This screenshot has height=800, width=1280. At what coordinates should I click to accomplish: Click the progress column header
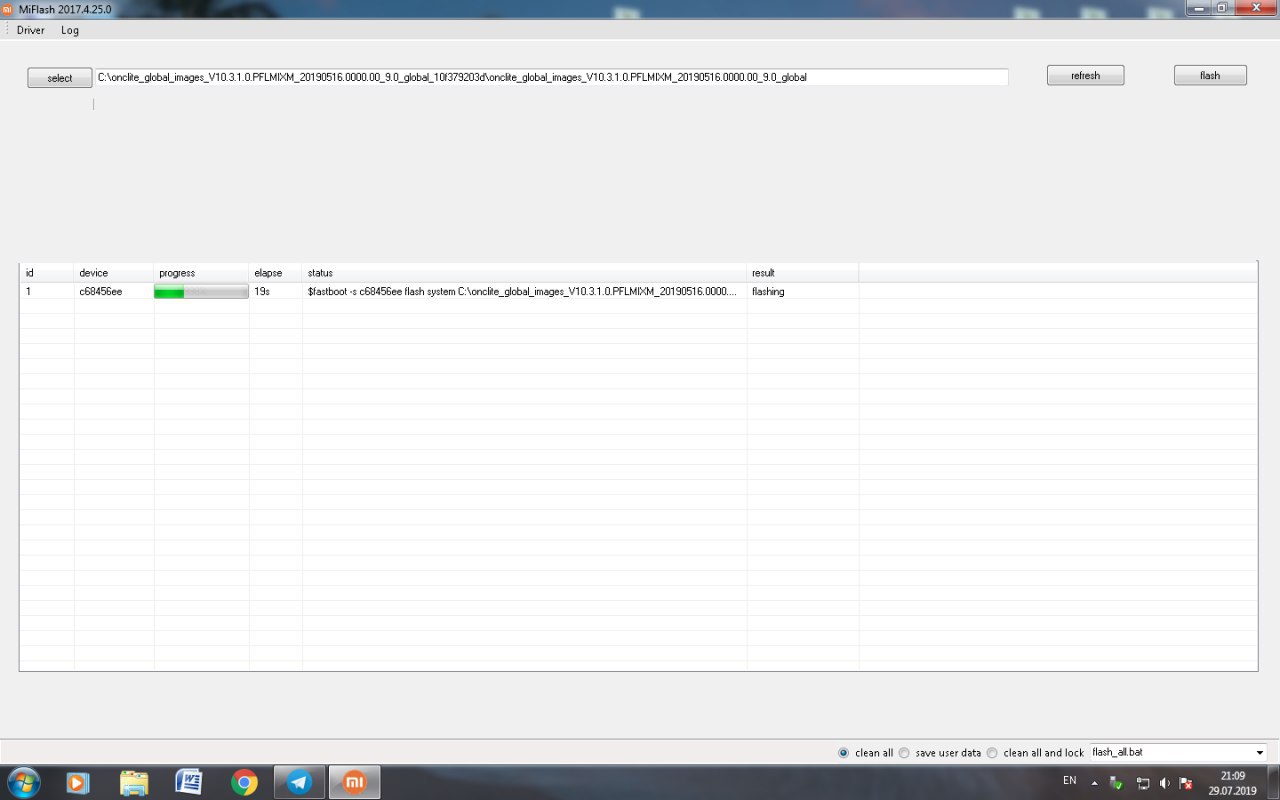201,273
